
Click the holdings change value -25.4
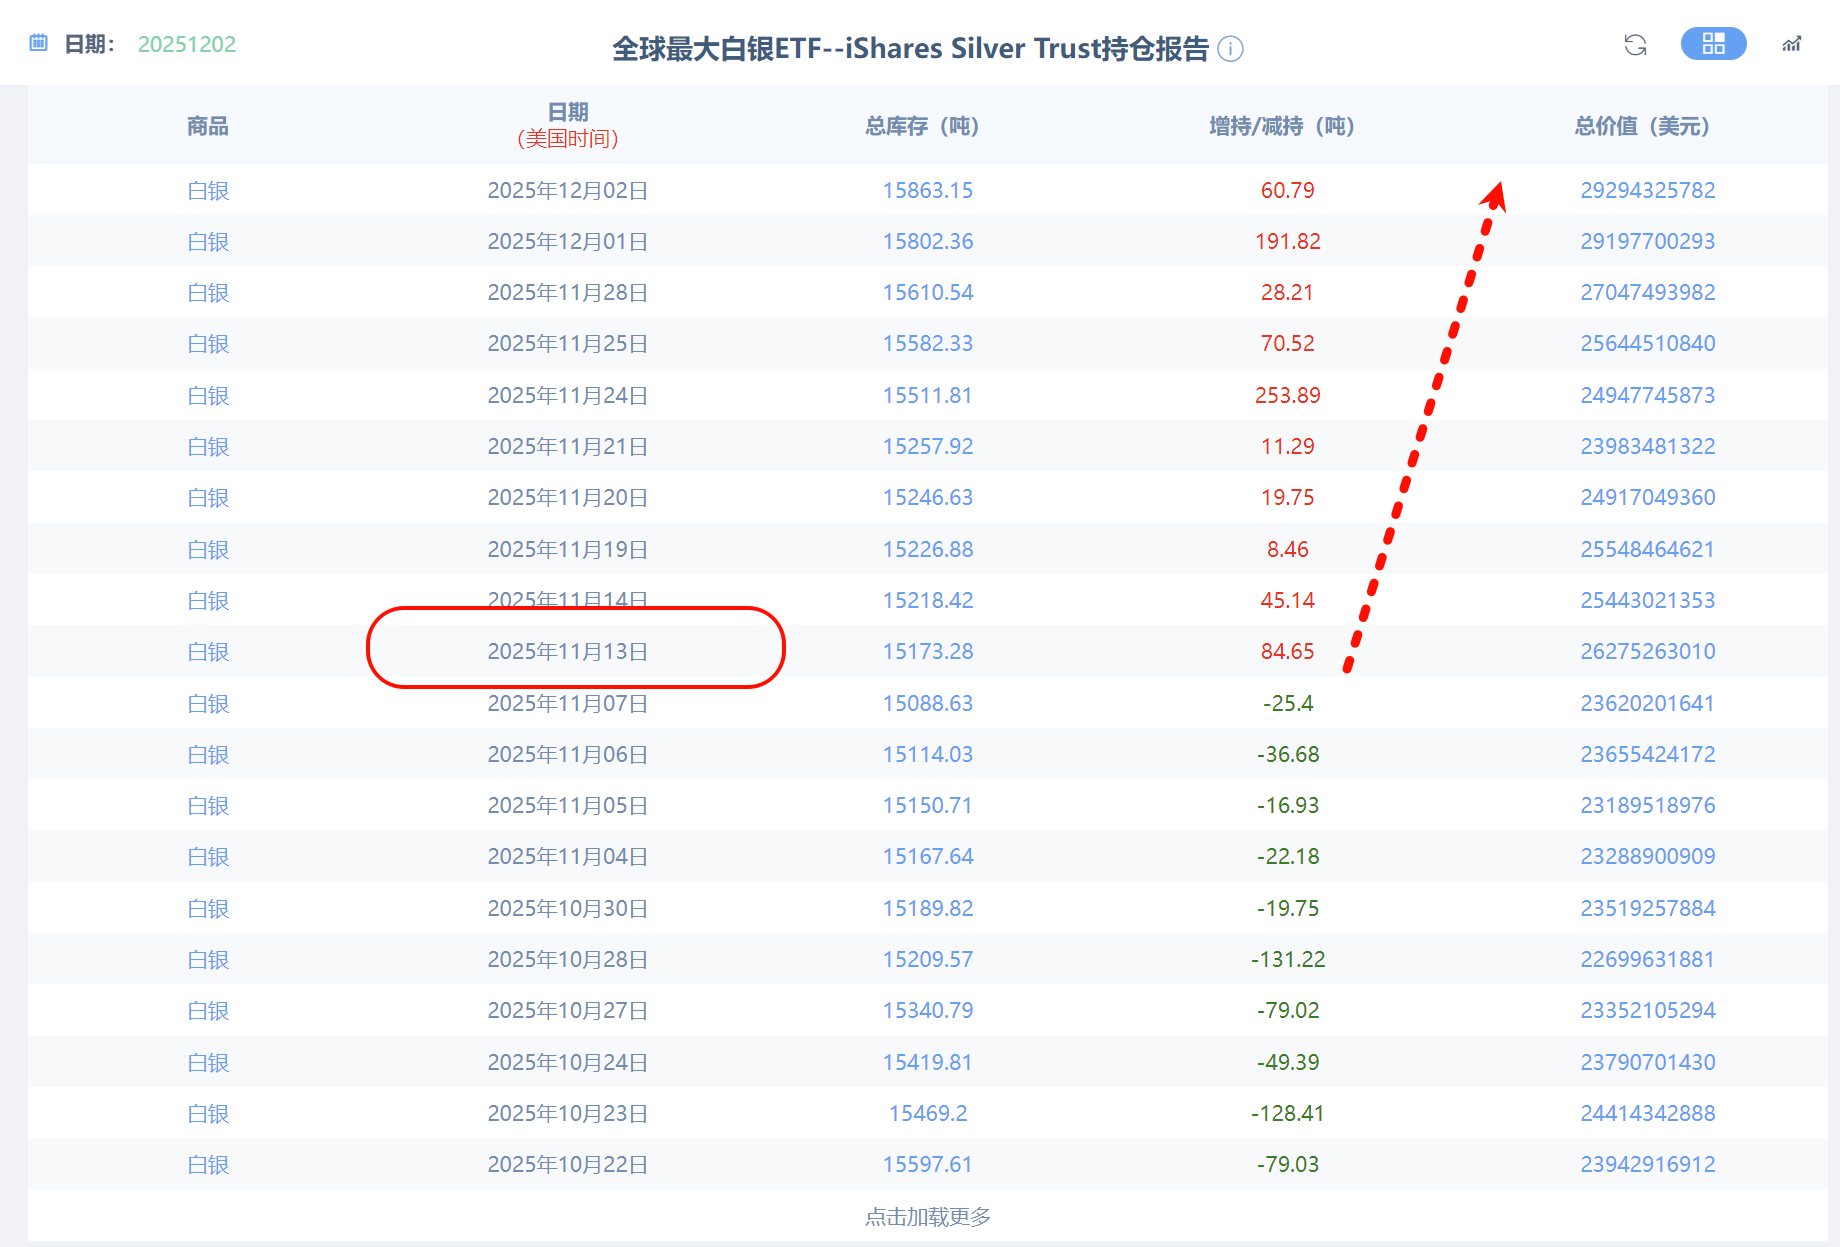(1288, 703)
